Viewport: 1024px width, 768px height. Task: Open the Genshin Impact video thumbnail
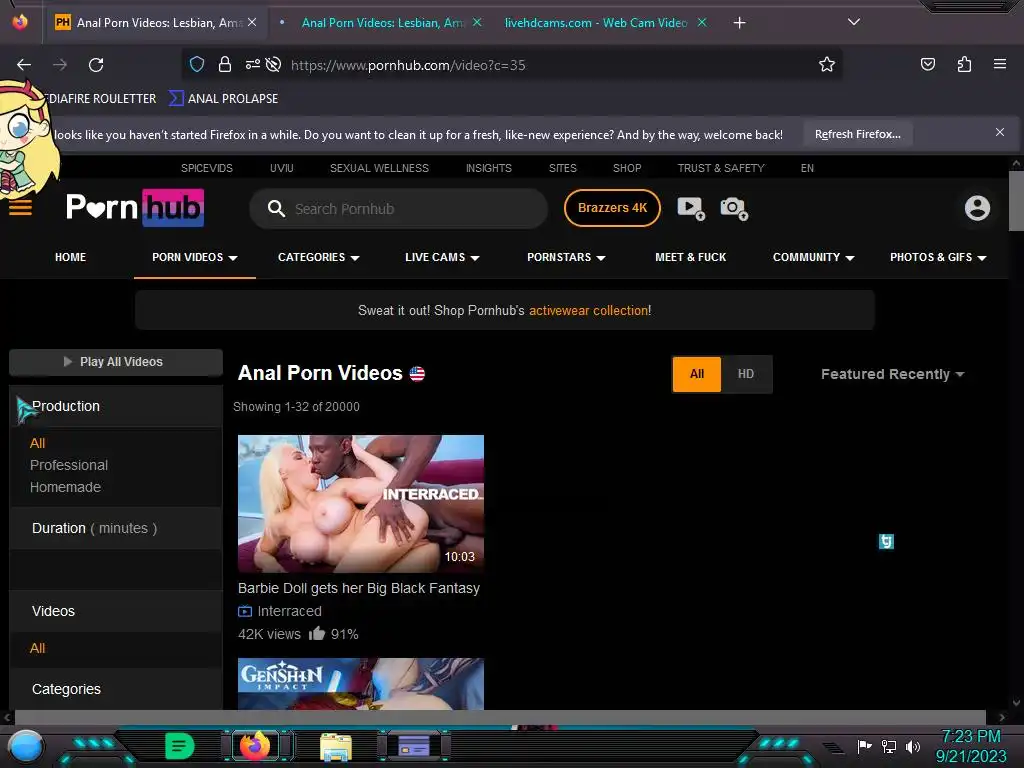click(x=360, y=684)
